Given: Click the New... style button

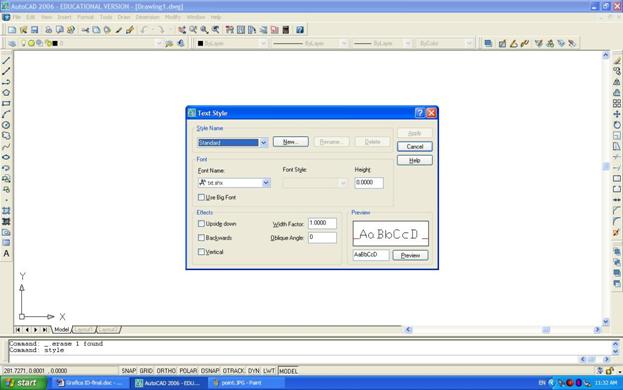Looking at the screenshot, I should point(291,142).
